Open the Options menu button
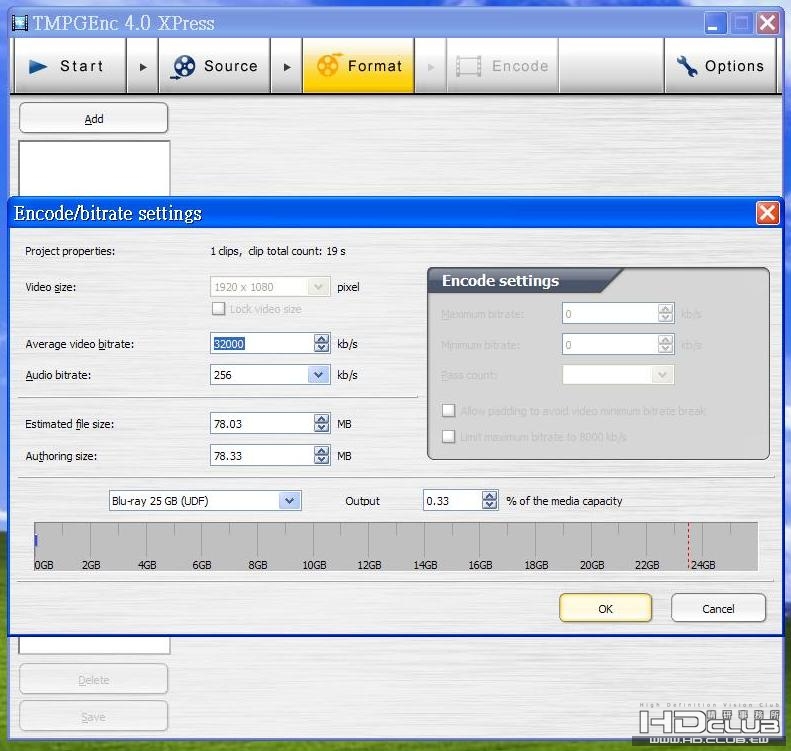The image size is (791, 751). [x=720, y=66]
